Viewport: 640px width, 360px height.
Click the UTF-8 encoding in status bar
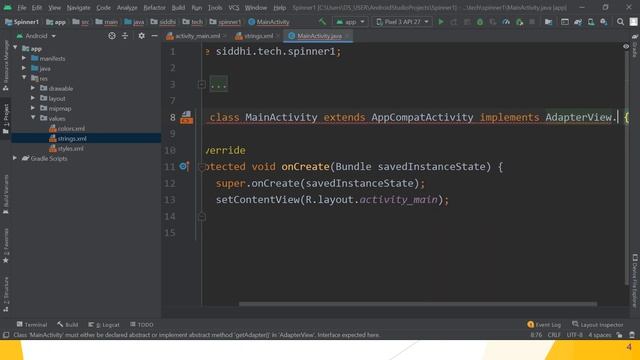tap(575, 335)
